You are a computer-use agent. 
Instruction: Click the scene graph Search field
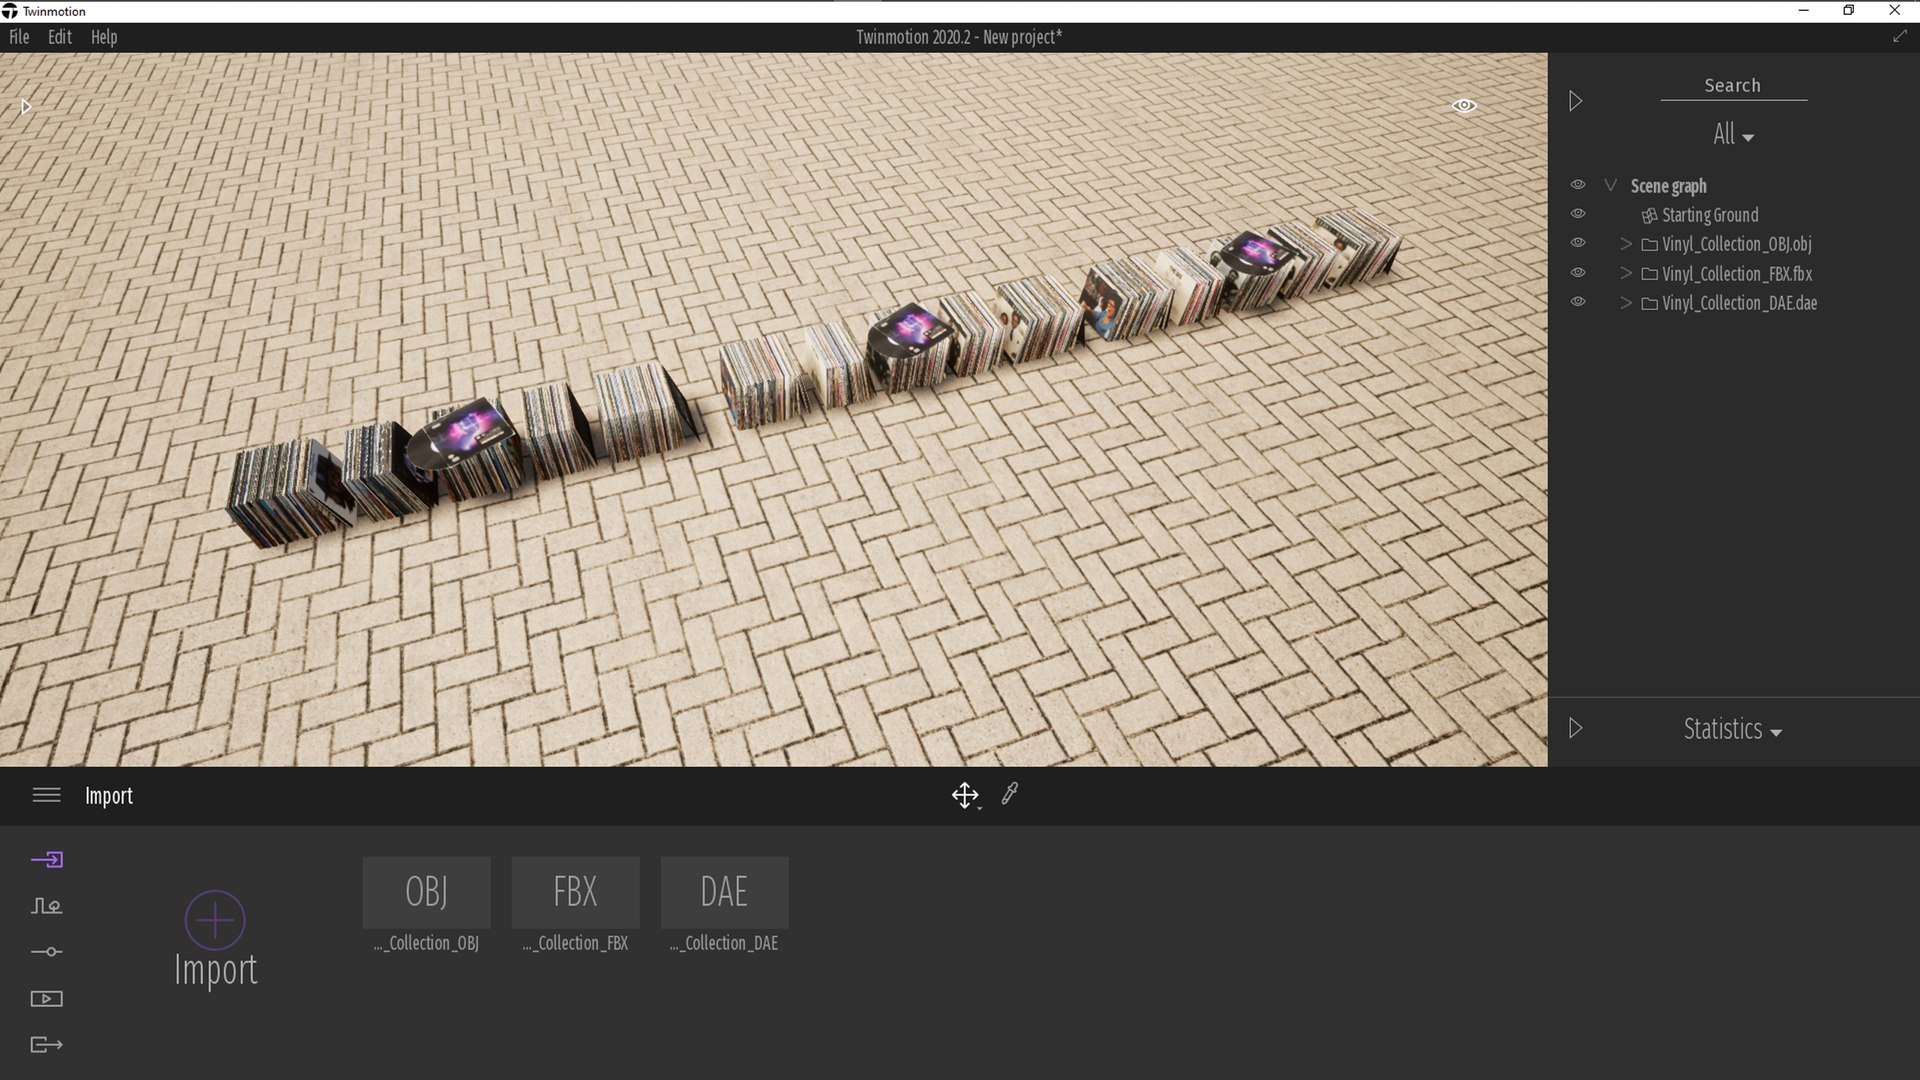[1733, 86]
